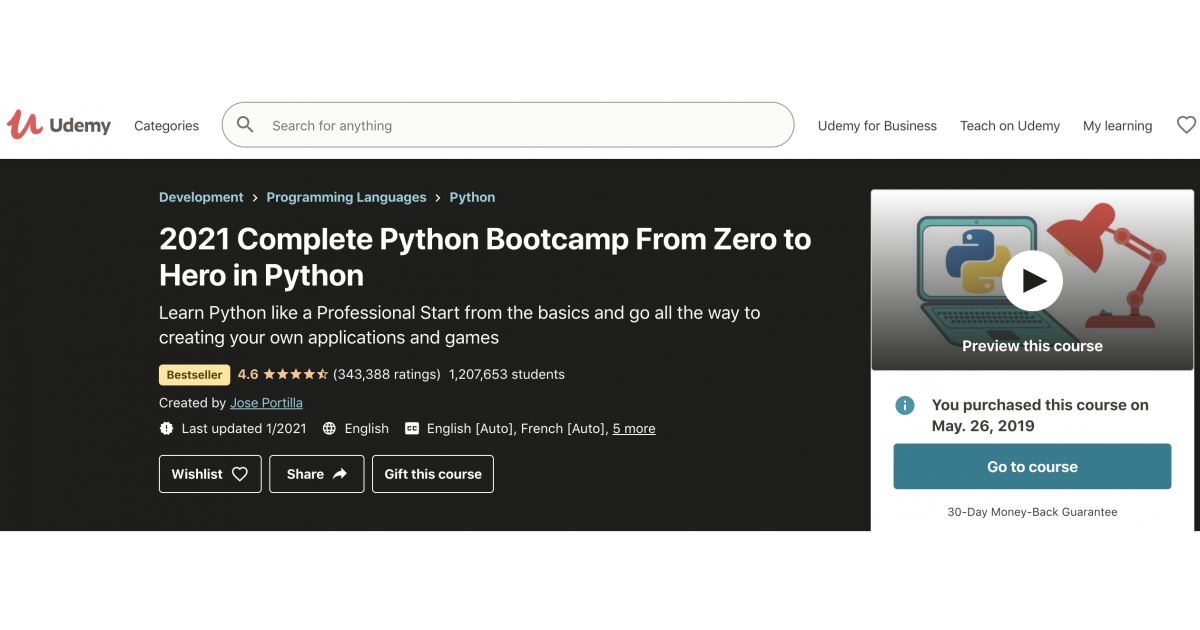Open the Share options
The image size is (1200, 630).
(316, 474)
